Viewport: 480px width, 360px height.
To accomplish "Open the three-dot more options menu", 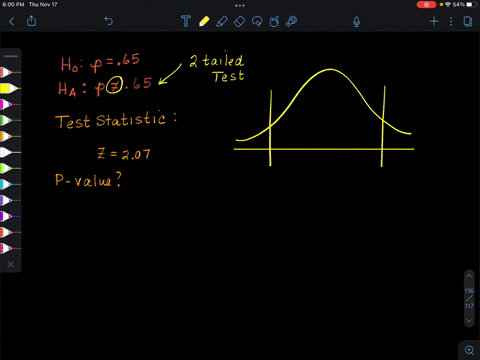I will click(451, 22).
